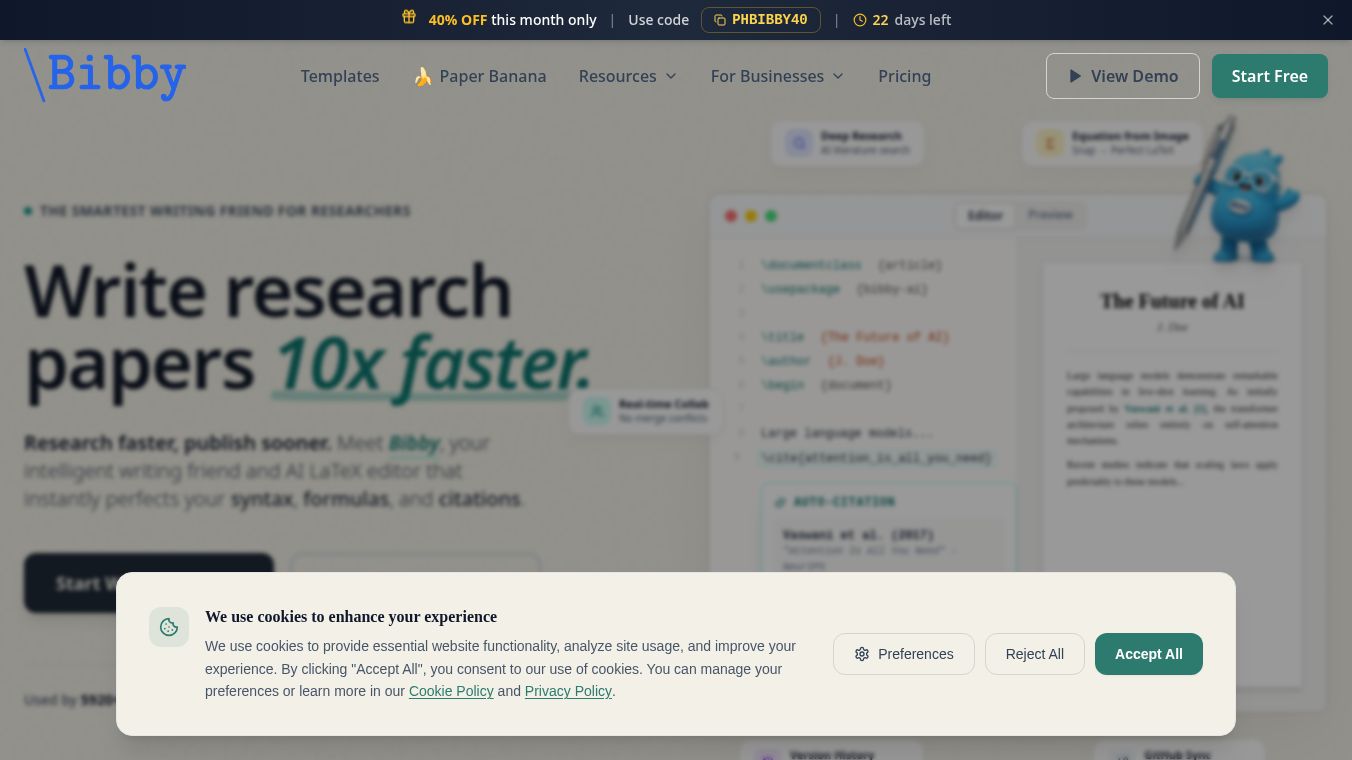Image resolution: width=1352 pixels, height=760 pixels.
Task: Expand the For Businesses dropdown menu
Action: point(778,76)
